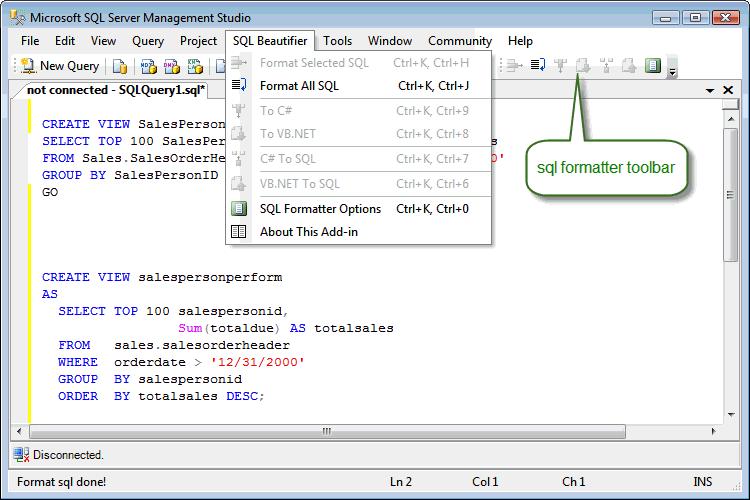750x500 pixels.
Task: Click VB.NET To SQL icon in formatter toolbar
Action: pyautogui.click(x=629, y=65)
